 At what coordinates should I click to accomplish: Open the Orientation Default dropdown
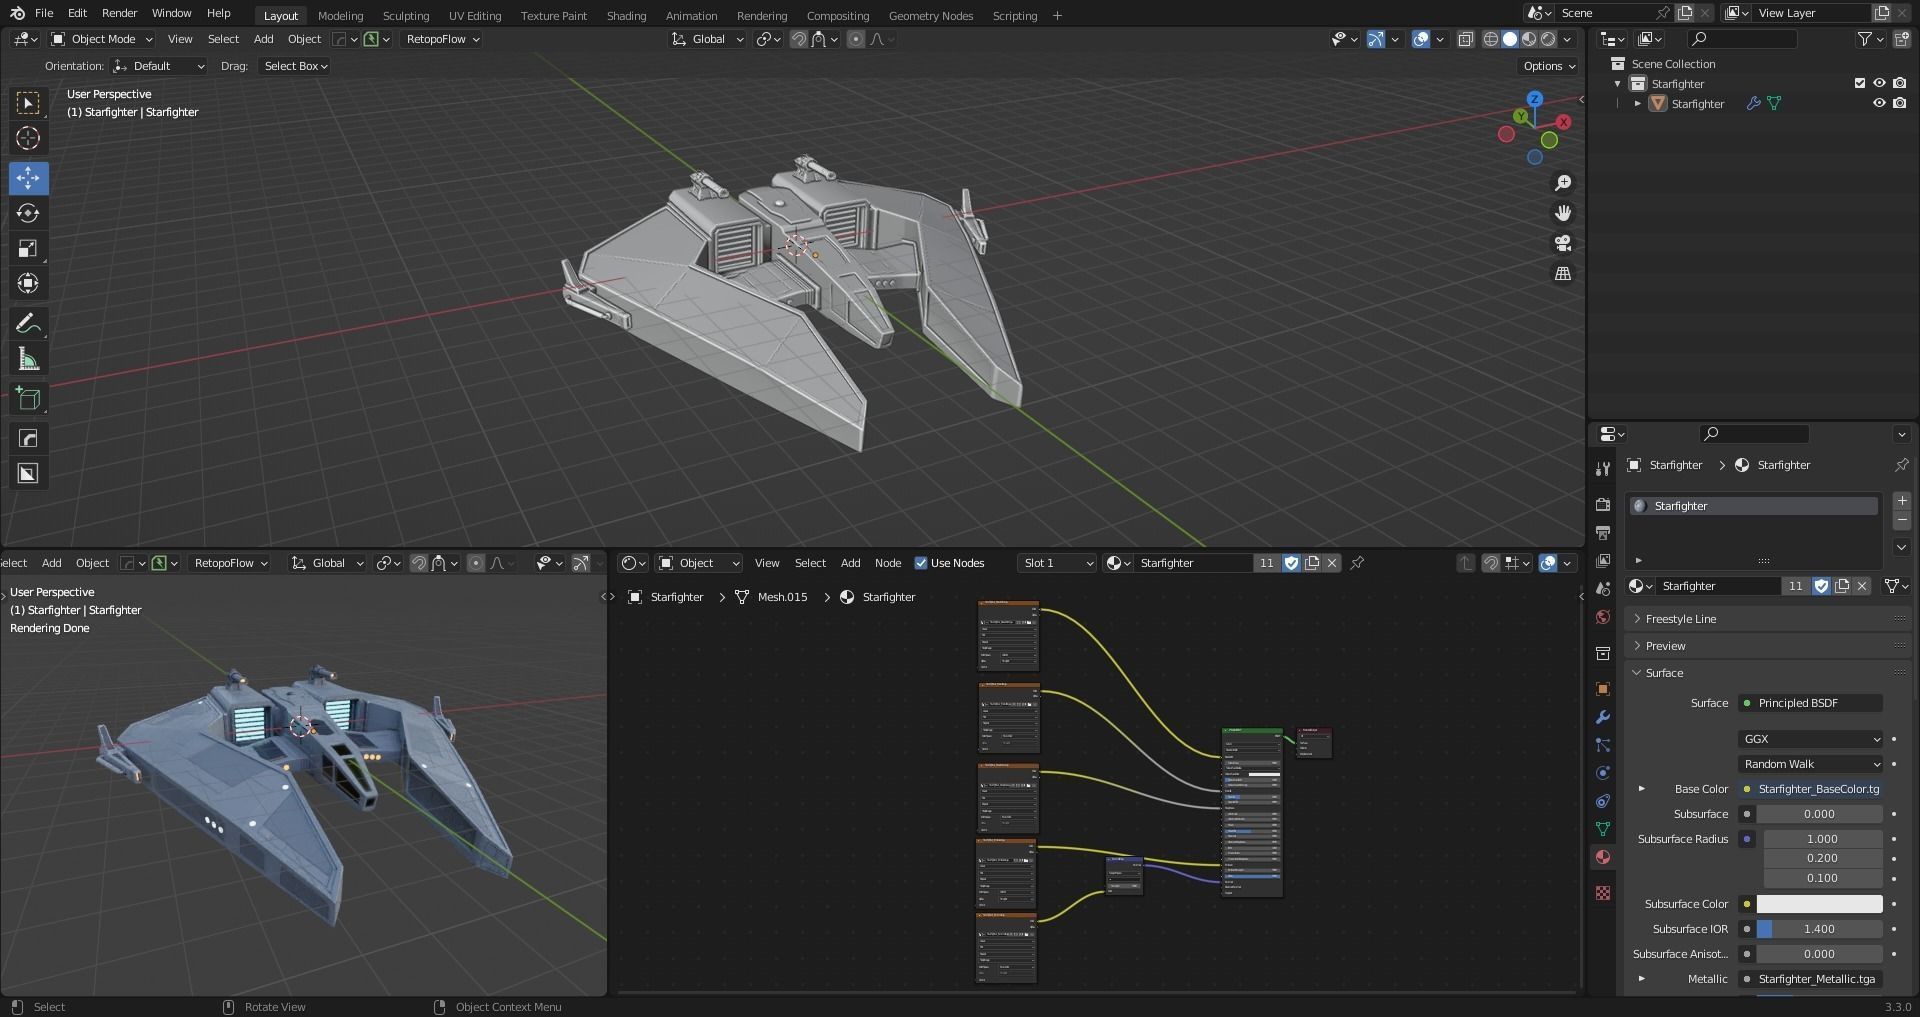[160, 66]
